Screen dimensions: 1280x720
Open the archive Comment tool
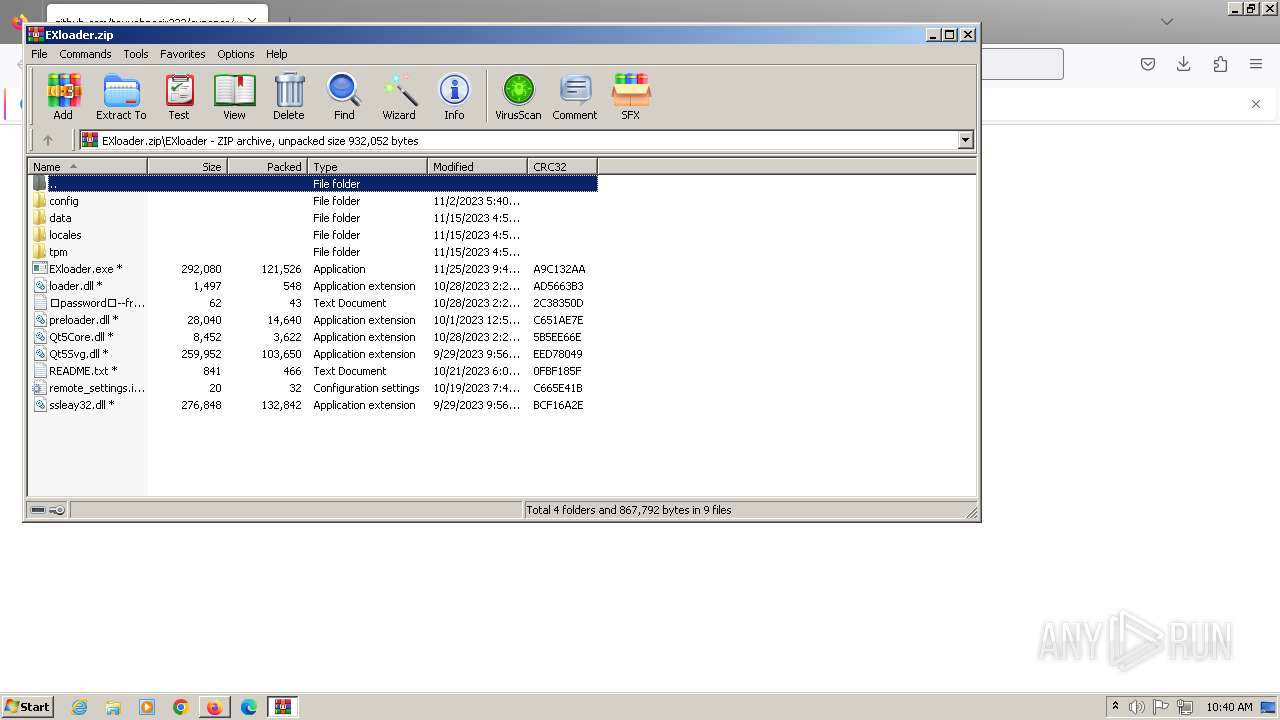tap(575, 97)
